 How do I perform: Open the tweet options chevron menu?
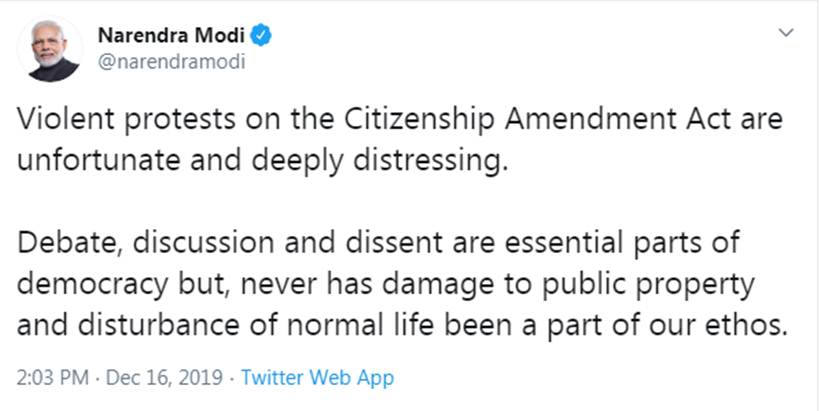[x=786, y=34]
